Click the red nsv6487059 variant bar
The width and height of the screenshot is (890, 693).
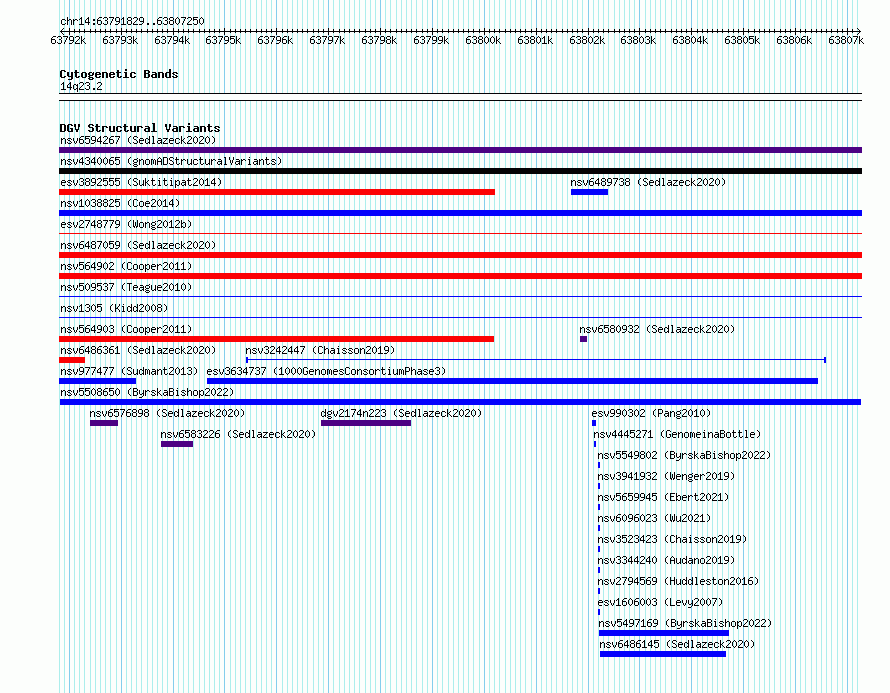click(x=460, y=255)
